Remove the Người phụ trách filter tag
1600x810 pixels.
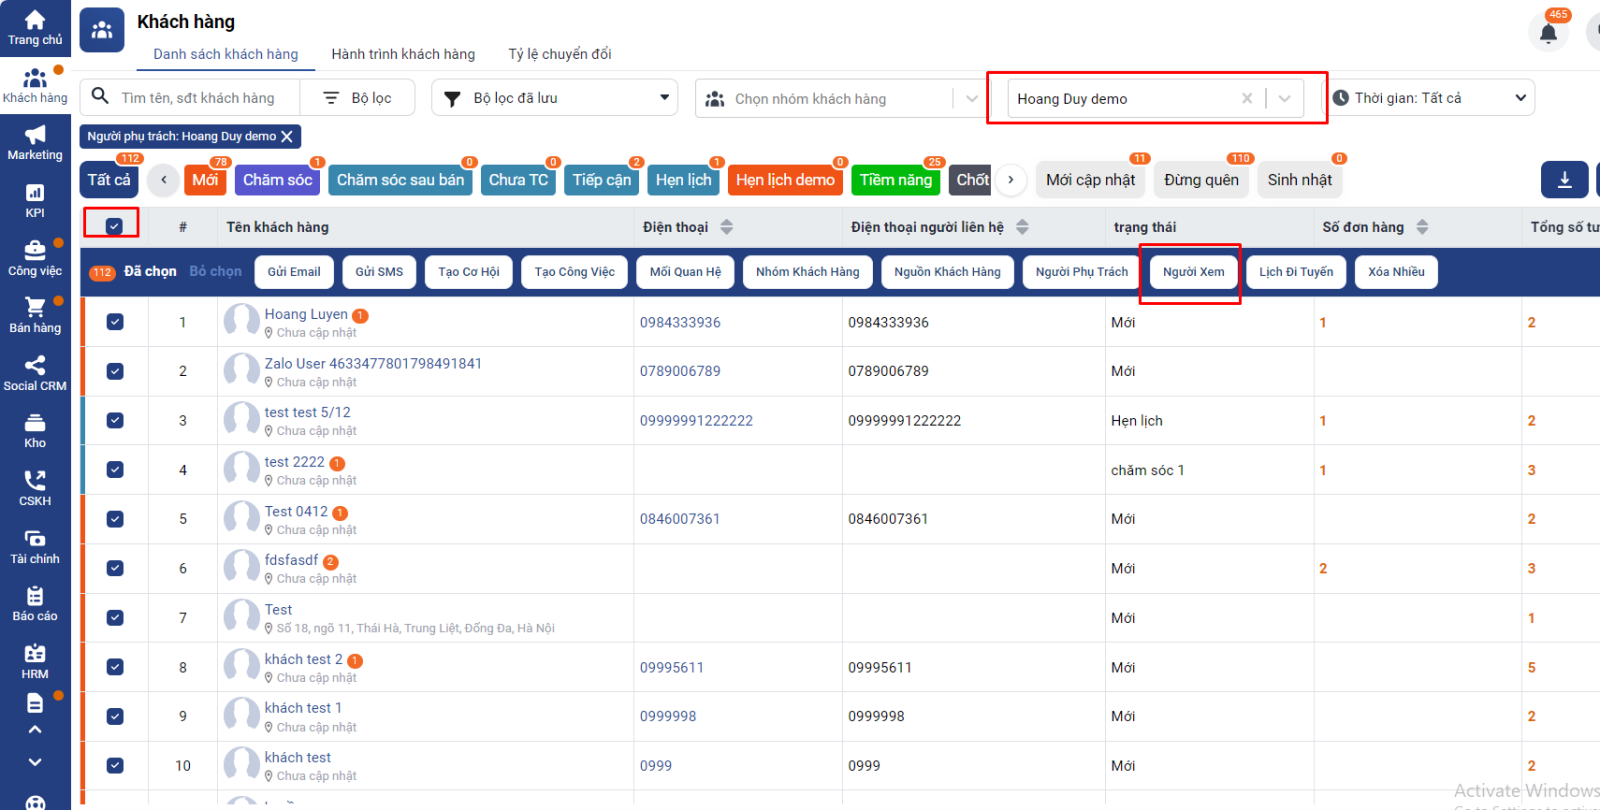[287, 137]
